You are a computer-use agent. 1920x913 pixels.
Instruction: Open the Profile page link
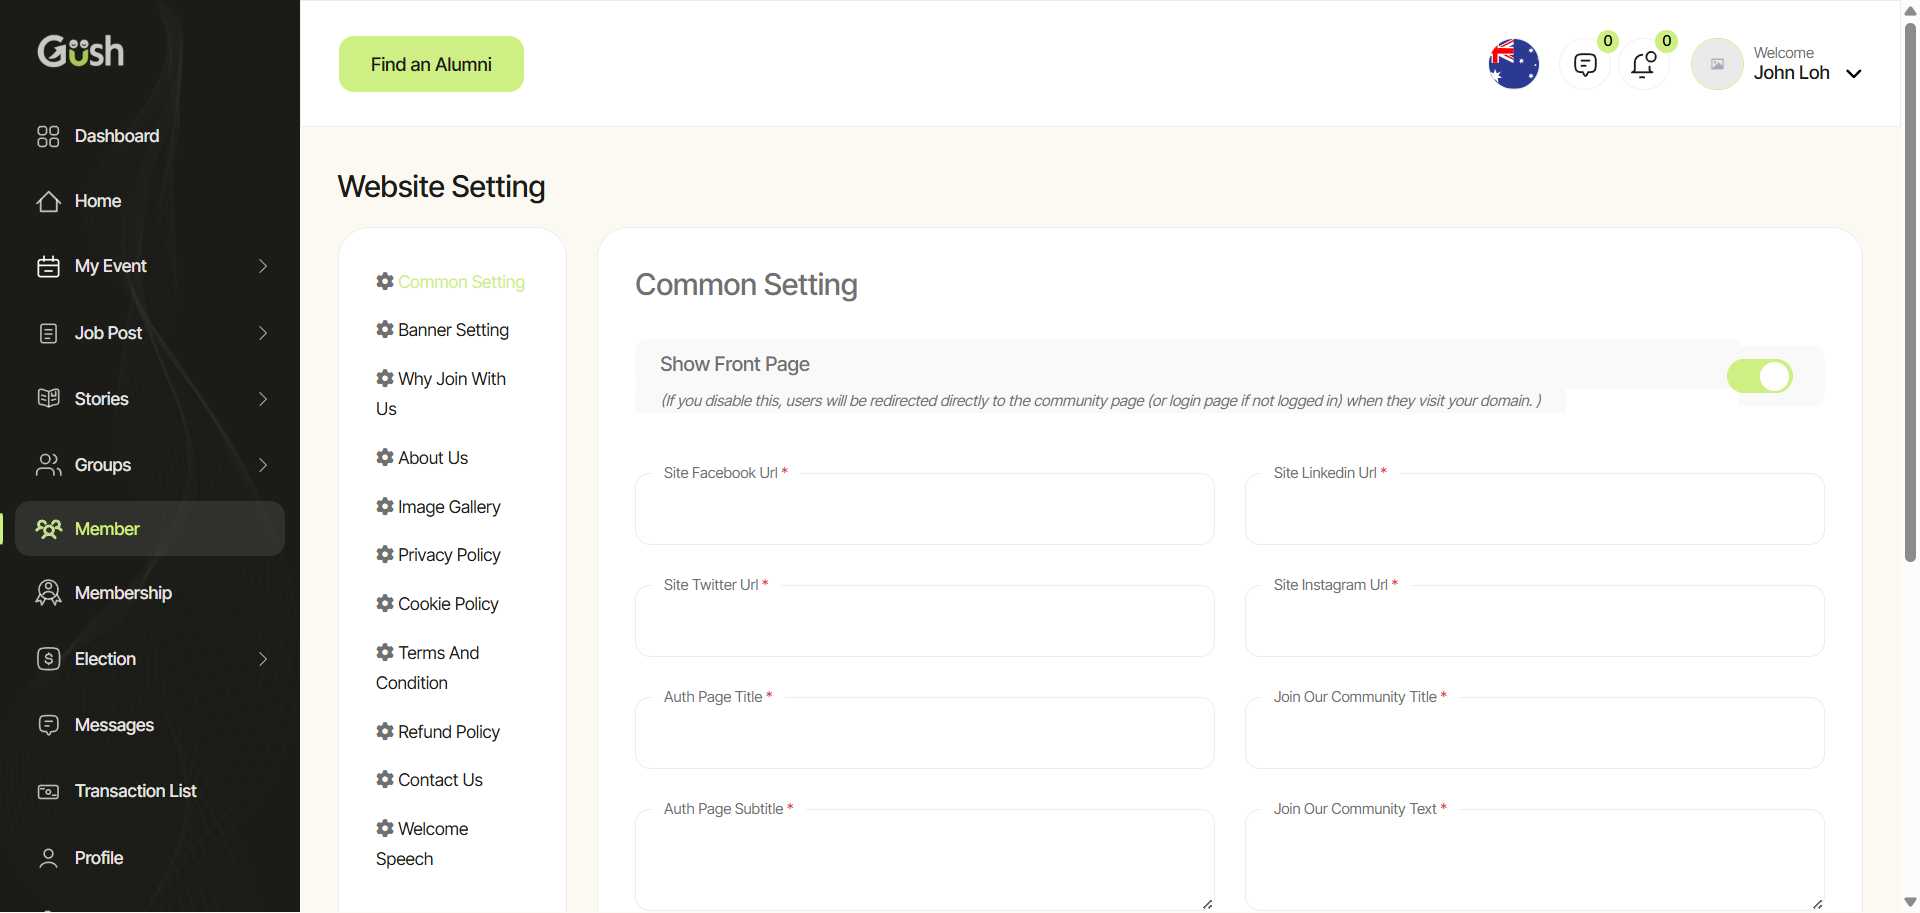point(99,858)
